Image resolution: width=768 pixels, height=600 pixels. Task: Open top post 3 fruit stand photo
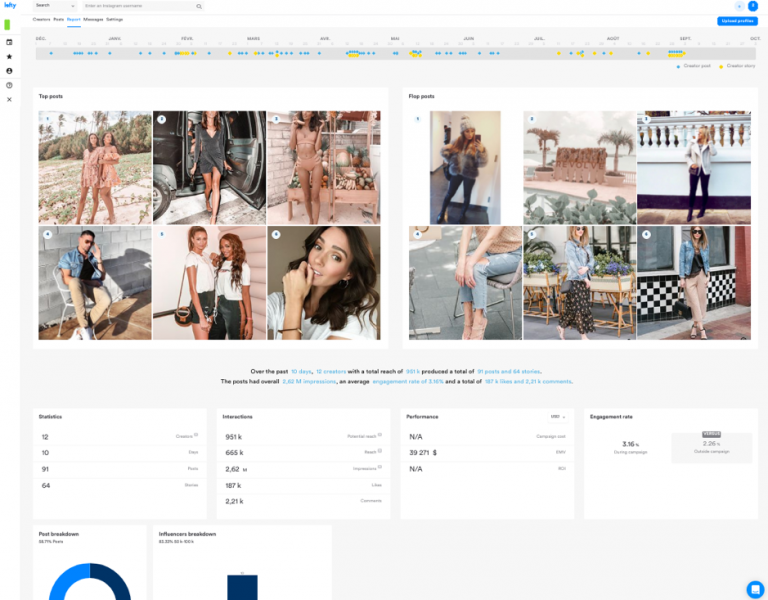pos(324,168)
